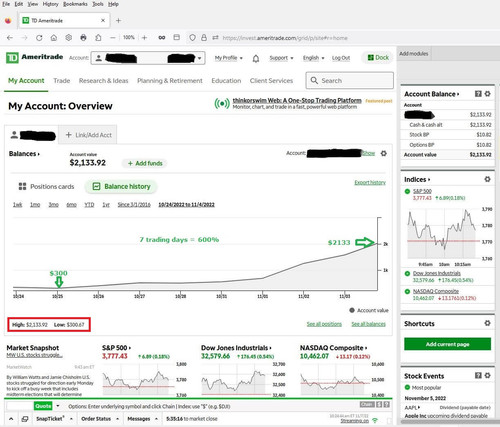Open the browser home page icon
500x427 pixels.
[54, 38]
